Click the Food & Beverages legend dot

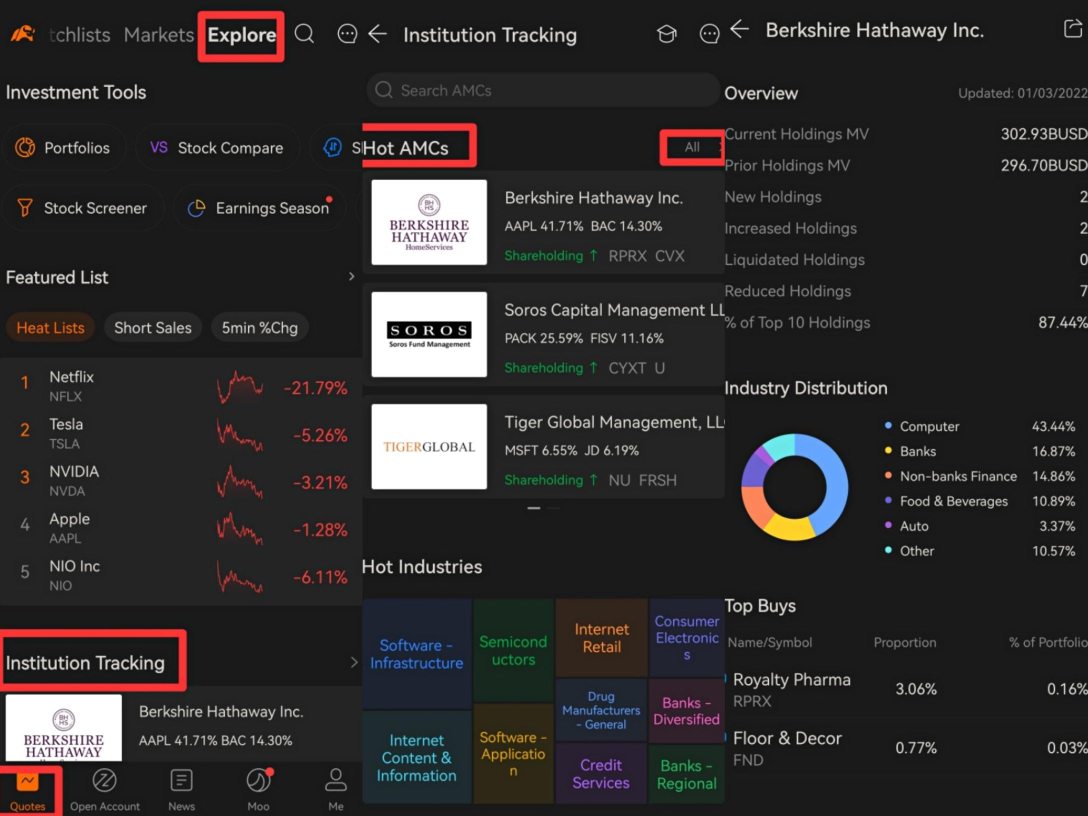click(x=888, y=500)
